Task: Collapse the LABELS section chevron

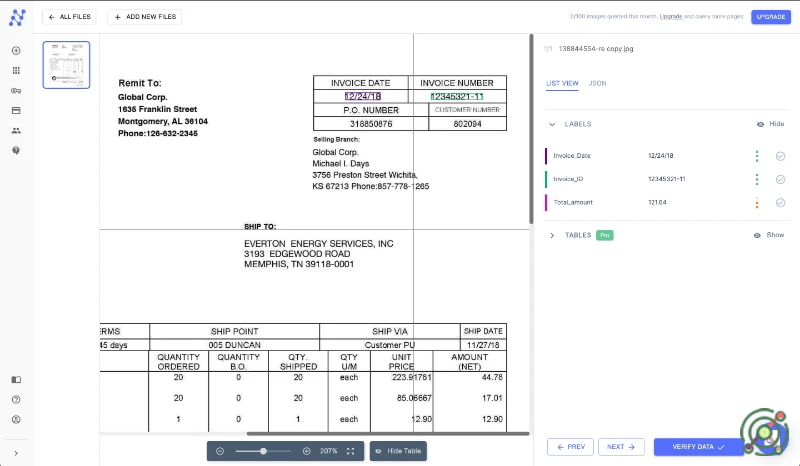Action: click(551, 124)
